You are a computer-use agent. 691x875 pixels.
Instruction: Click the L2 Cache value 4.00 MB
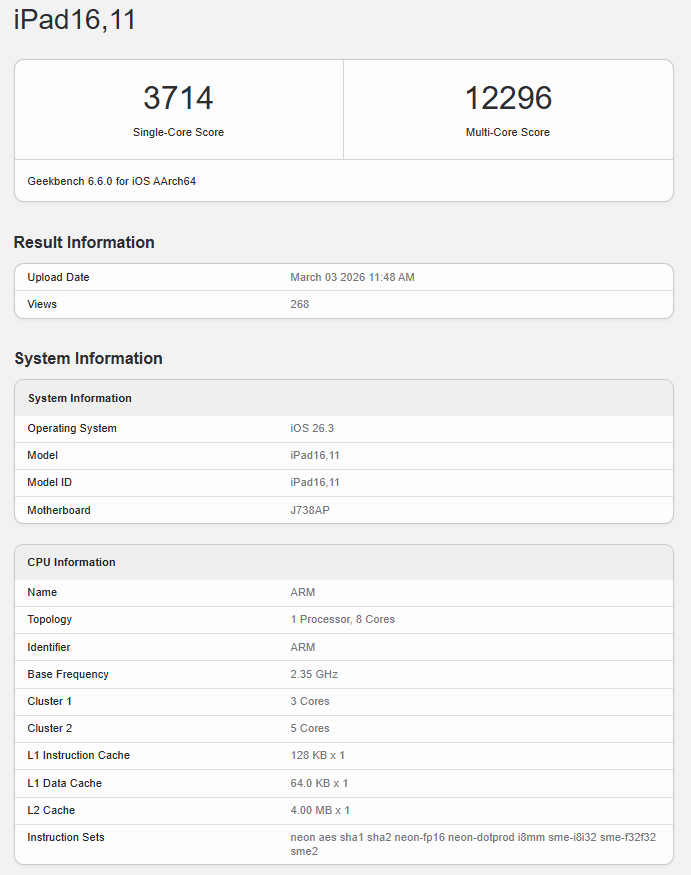320,810
